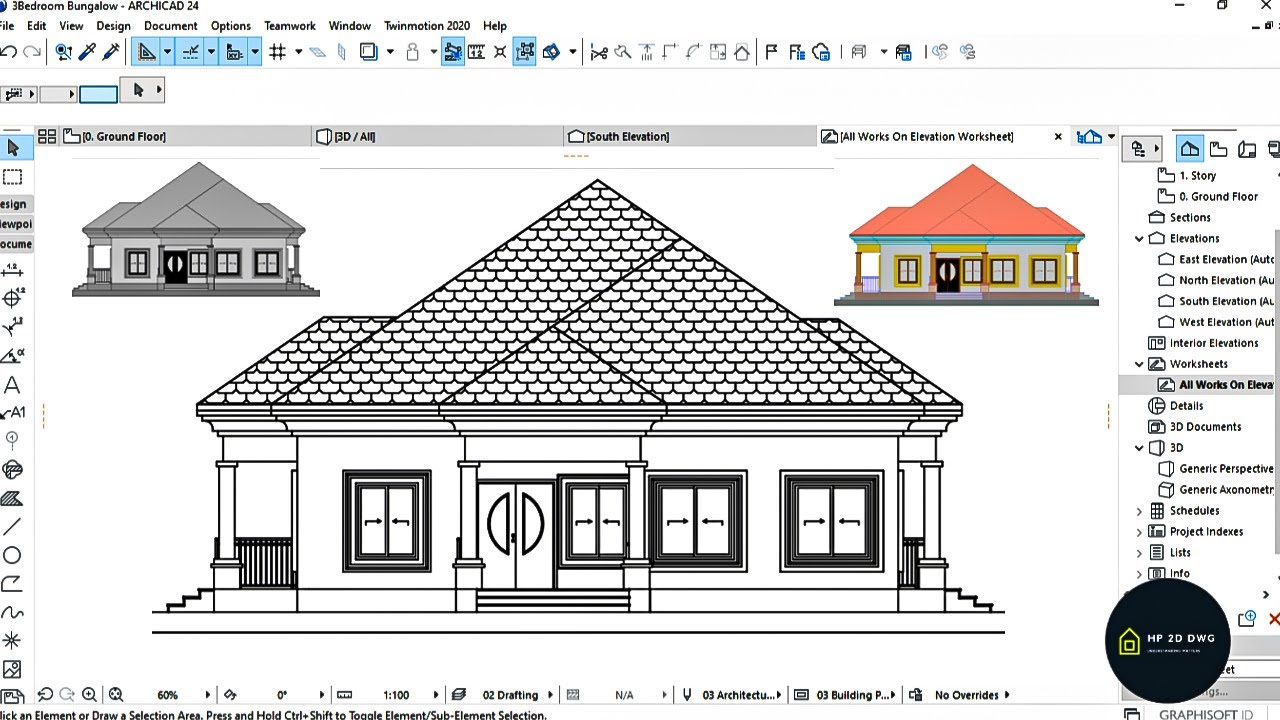Select the Arrow tool in toolbox
Image resolution: width=1280 pixels, height=720 pixels.
tap(13, 148)
